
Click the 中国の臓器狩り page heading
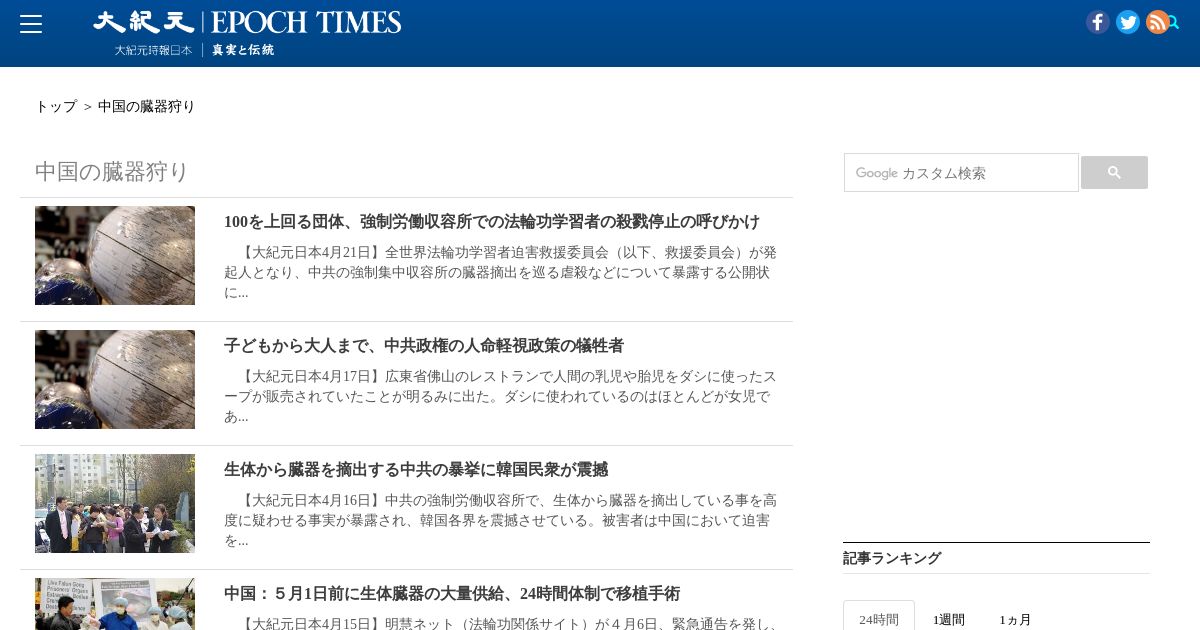click(x=112, y=172)
